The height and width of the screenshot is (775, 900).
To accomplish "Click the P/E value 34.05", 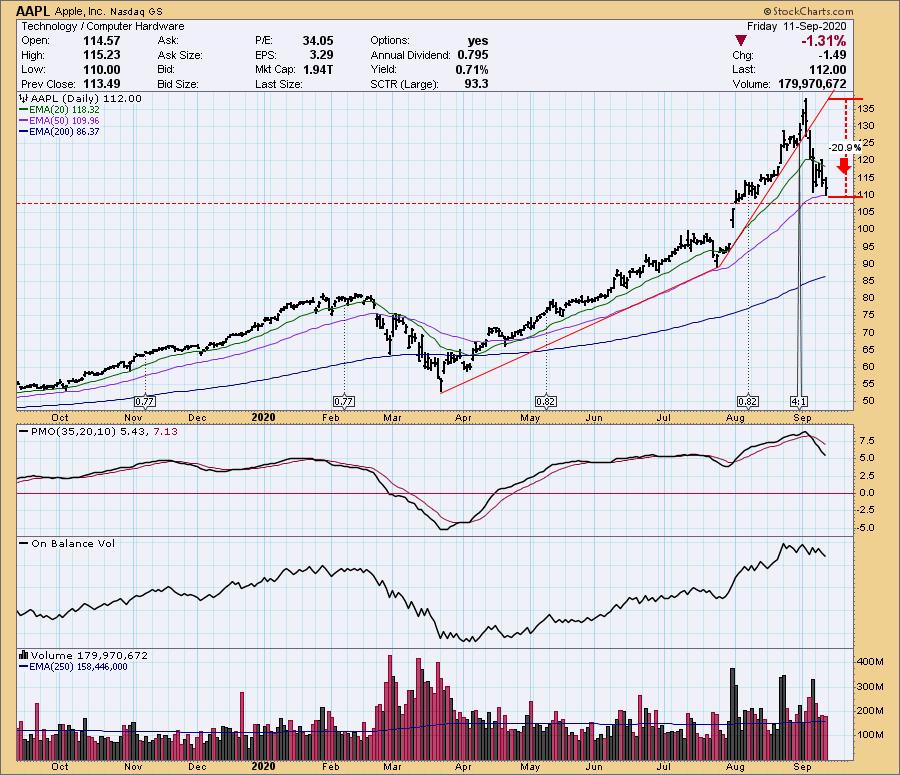I will (x=318, y=41).
